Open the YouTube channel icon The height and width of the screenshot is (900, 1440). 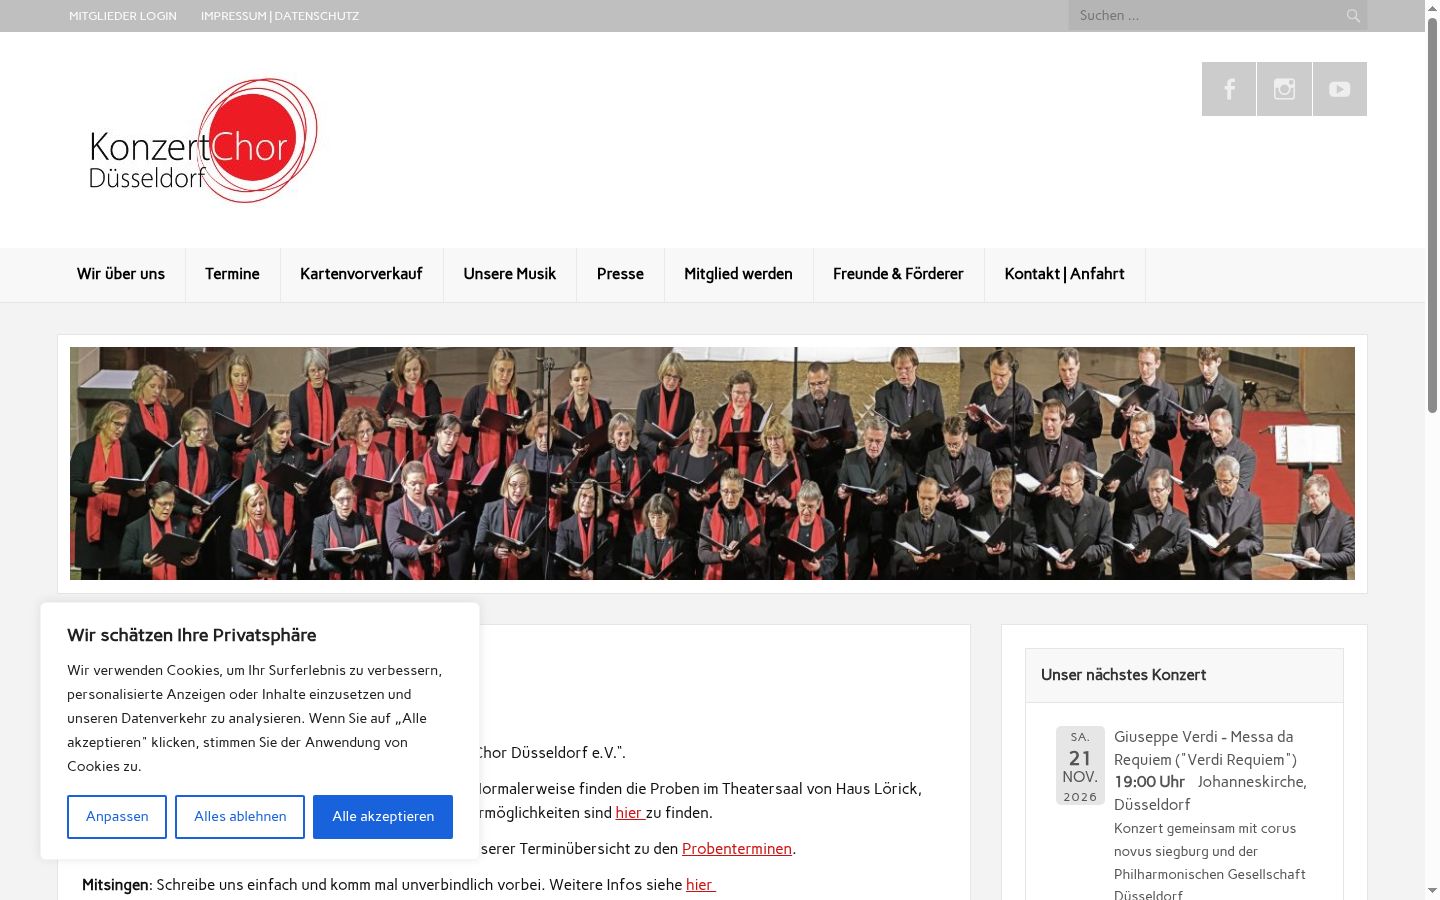click(x=1340, y=89)
